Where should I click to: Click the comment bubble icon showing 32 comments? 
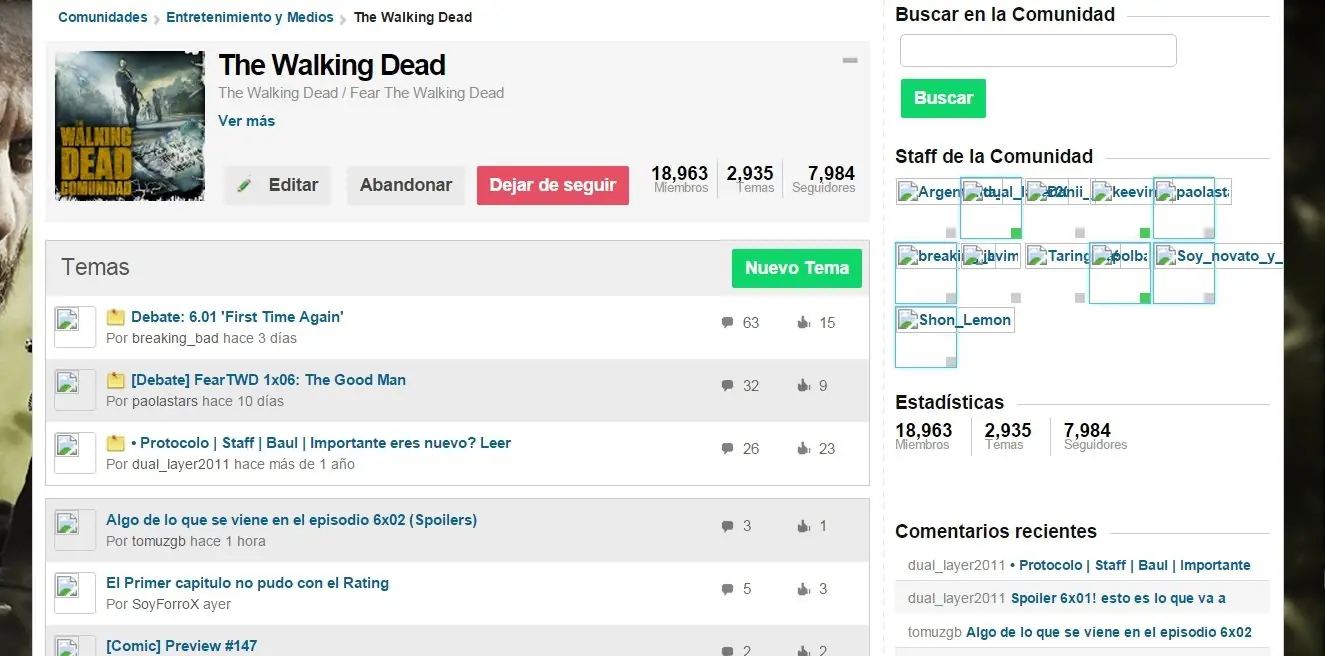[x=727, y=386]
